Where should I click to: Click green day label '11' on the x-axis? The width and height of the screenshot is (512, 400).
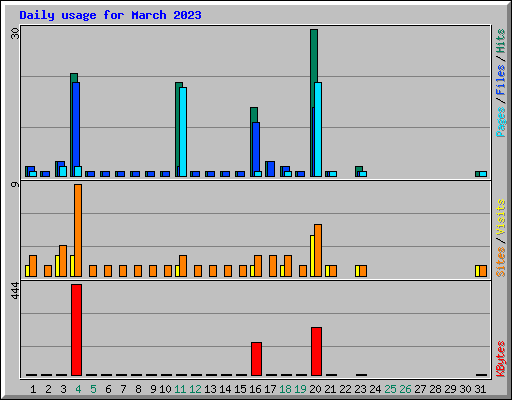[180, 389]
